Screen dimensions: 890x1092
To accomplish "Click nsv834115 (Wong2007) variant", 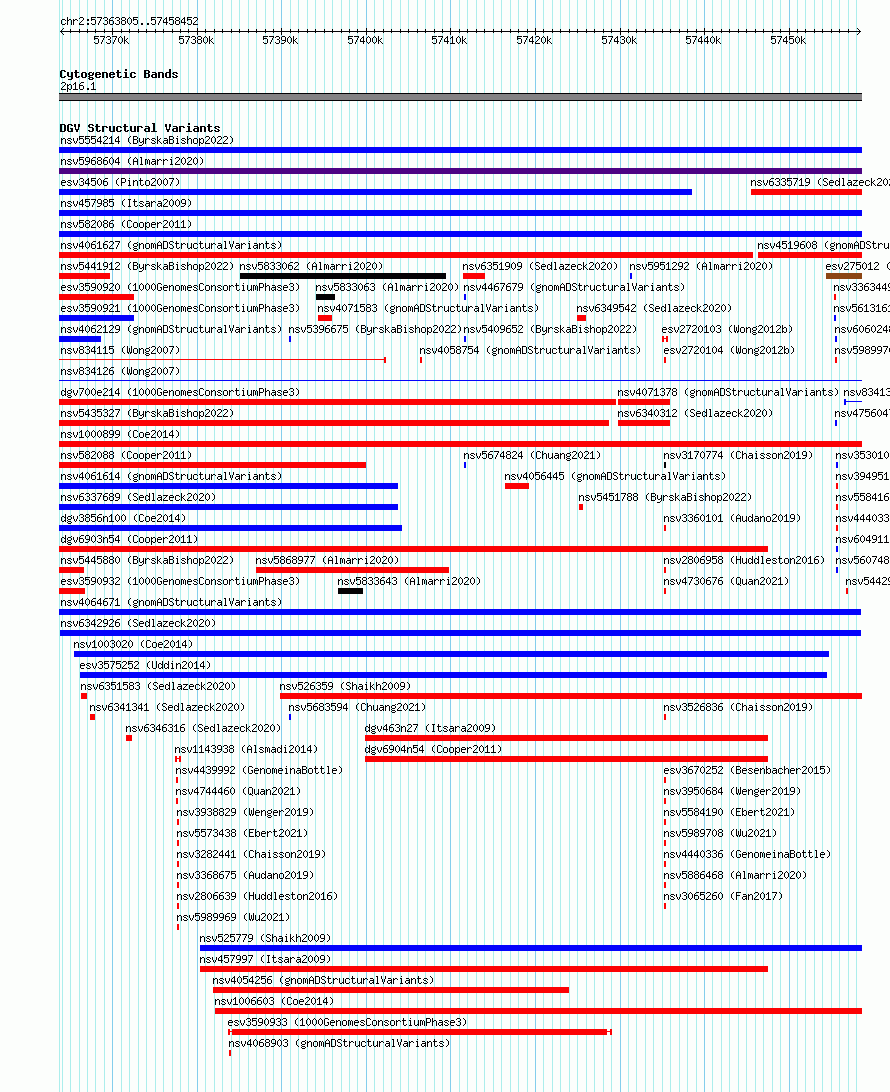I will pyautogui.click(x=120, y=350).
